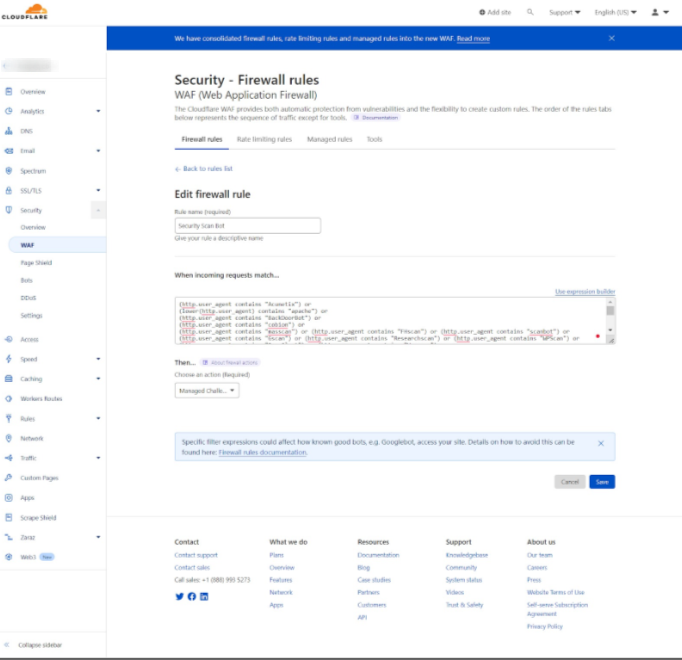Switch to the Rate limiting rules tab
This screenshot has width=682, height=660.
click(264, 139)
